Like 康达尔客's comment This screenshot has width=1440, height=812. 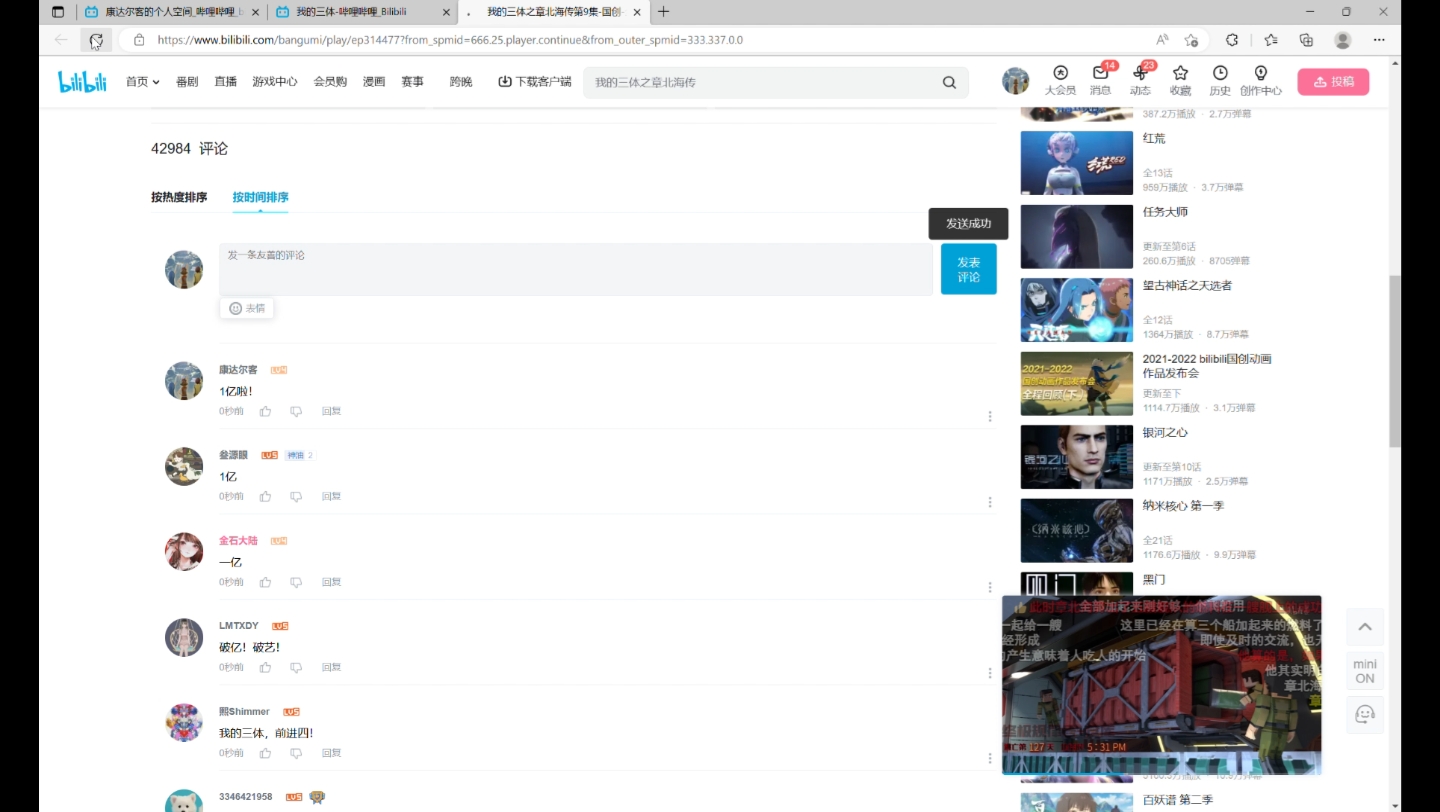click(265, 411)
